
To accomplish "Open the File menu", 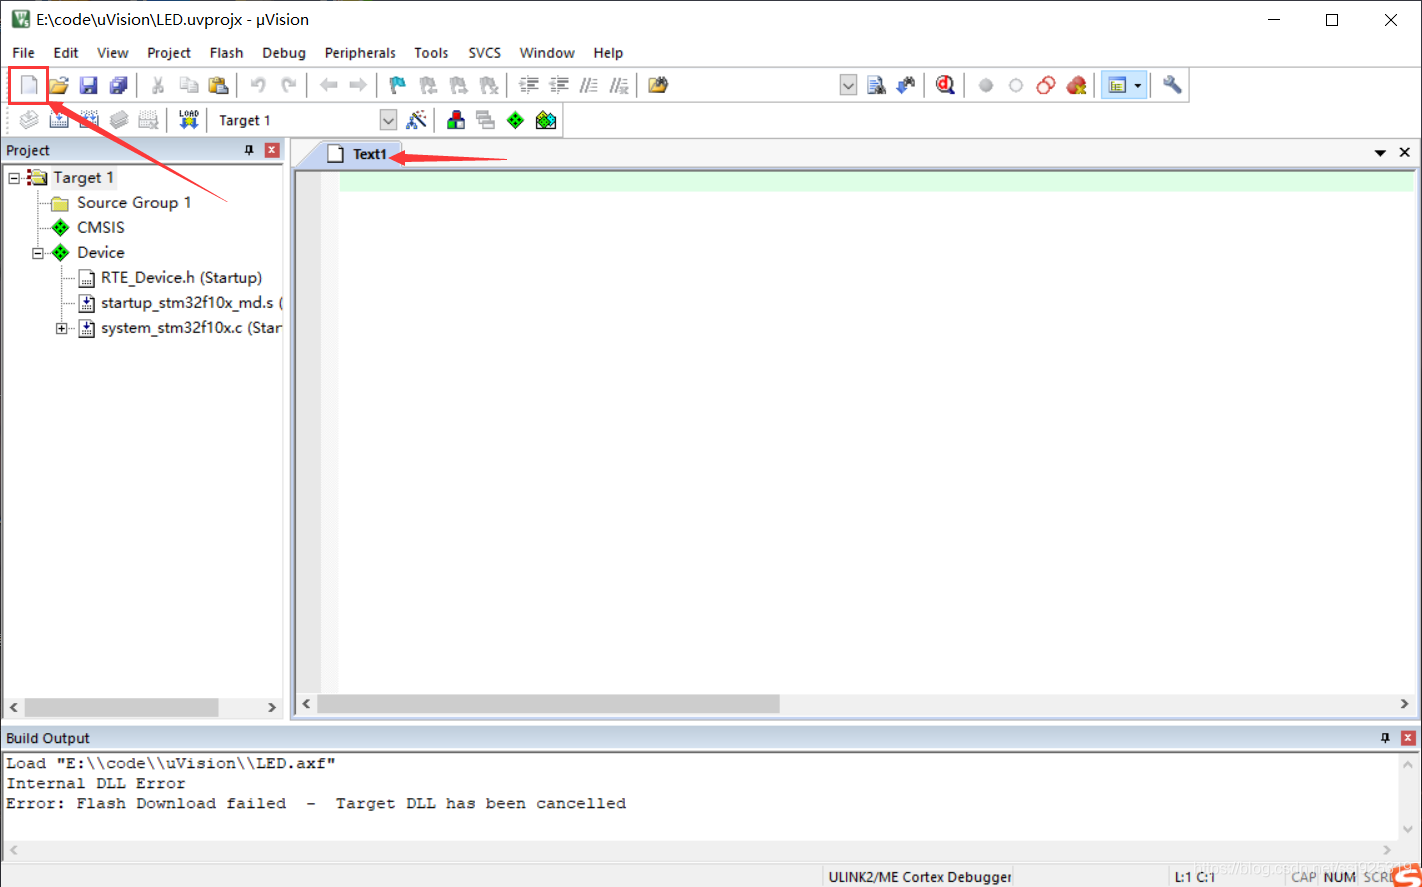I will pos(23,52).
